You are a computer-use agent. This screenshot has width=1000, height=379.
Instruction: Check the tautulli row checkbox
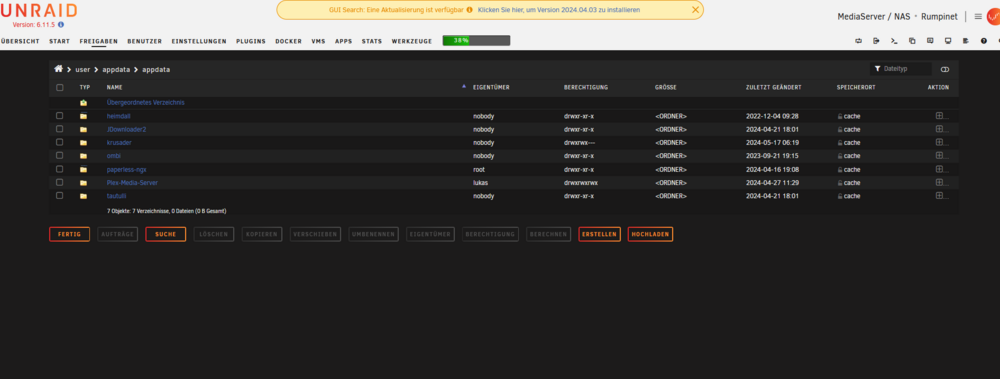59,196
